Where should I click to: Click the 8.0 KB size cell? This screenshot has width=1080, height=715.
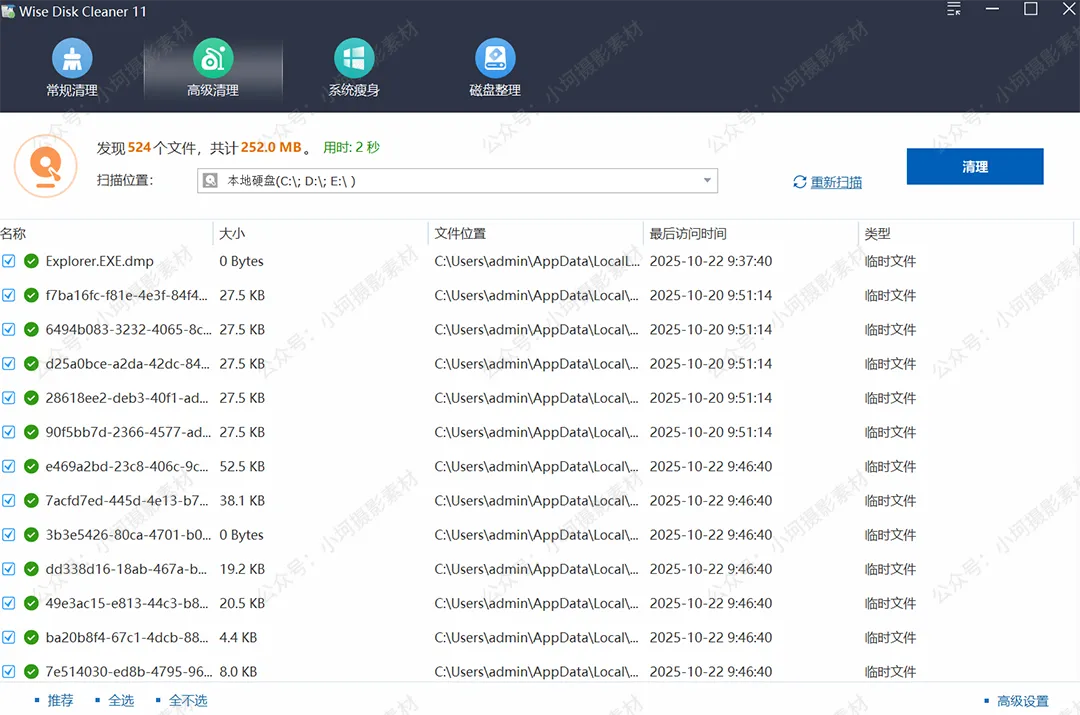click(238, 672)
